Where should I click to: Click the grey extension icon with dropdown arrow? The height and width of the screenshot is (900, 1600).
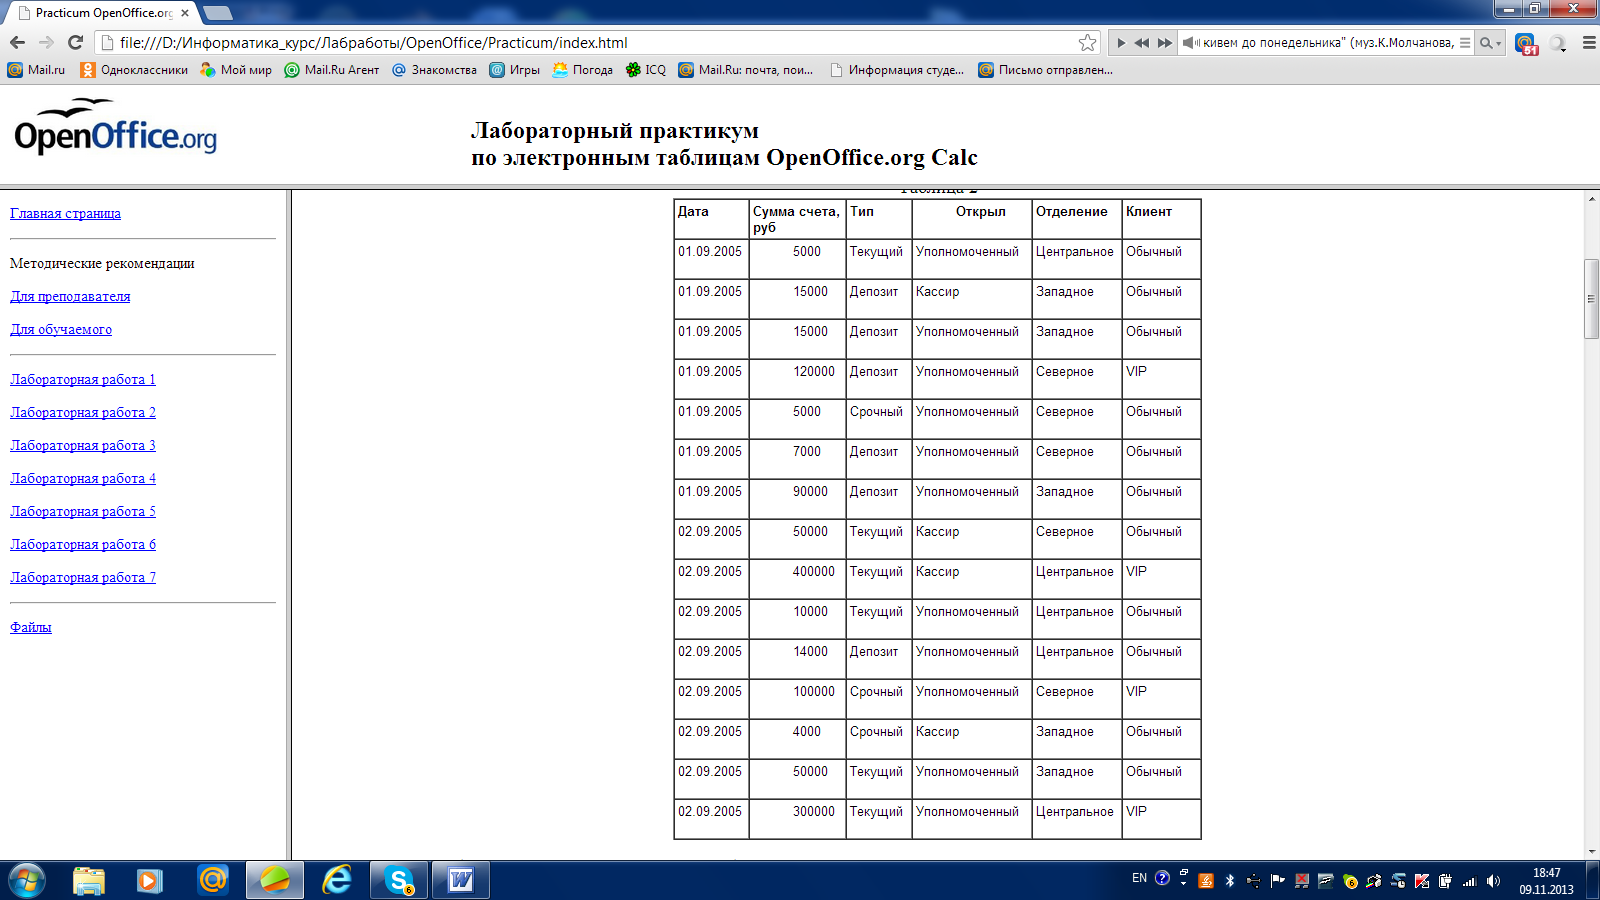point(1558,43)
